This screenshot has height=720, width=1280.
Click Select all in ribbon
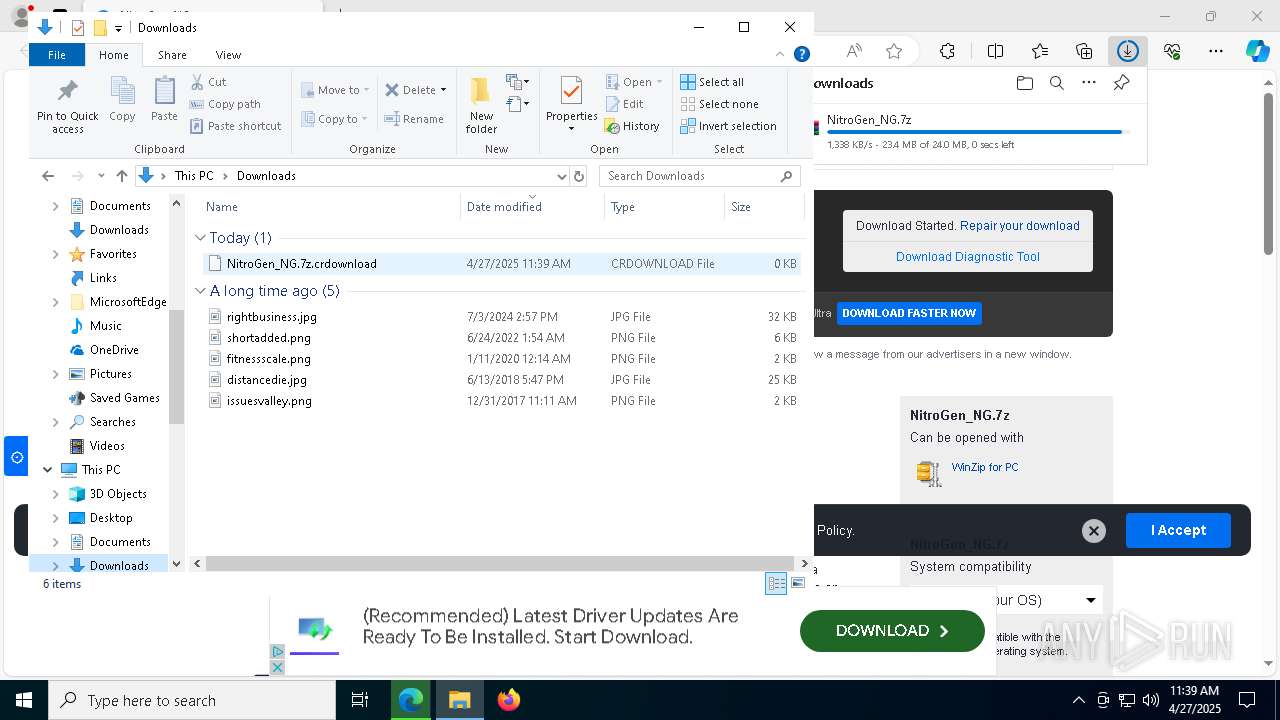(712, 82)
